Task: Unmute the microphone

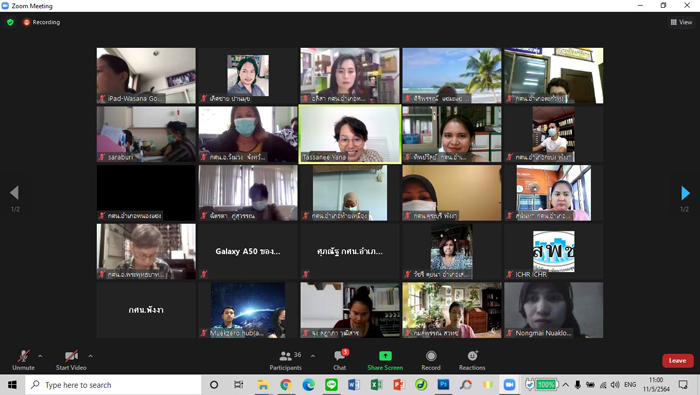Action: click(x=23, y=360)
